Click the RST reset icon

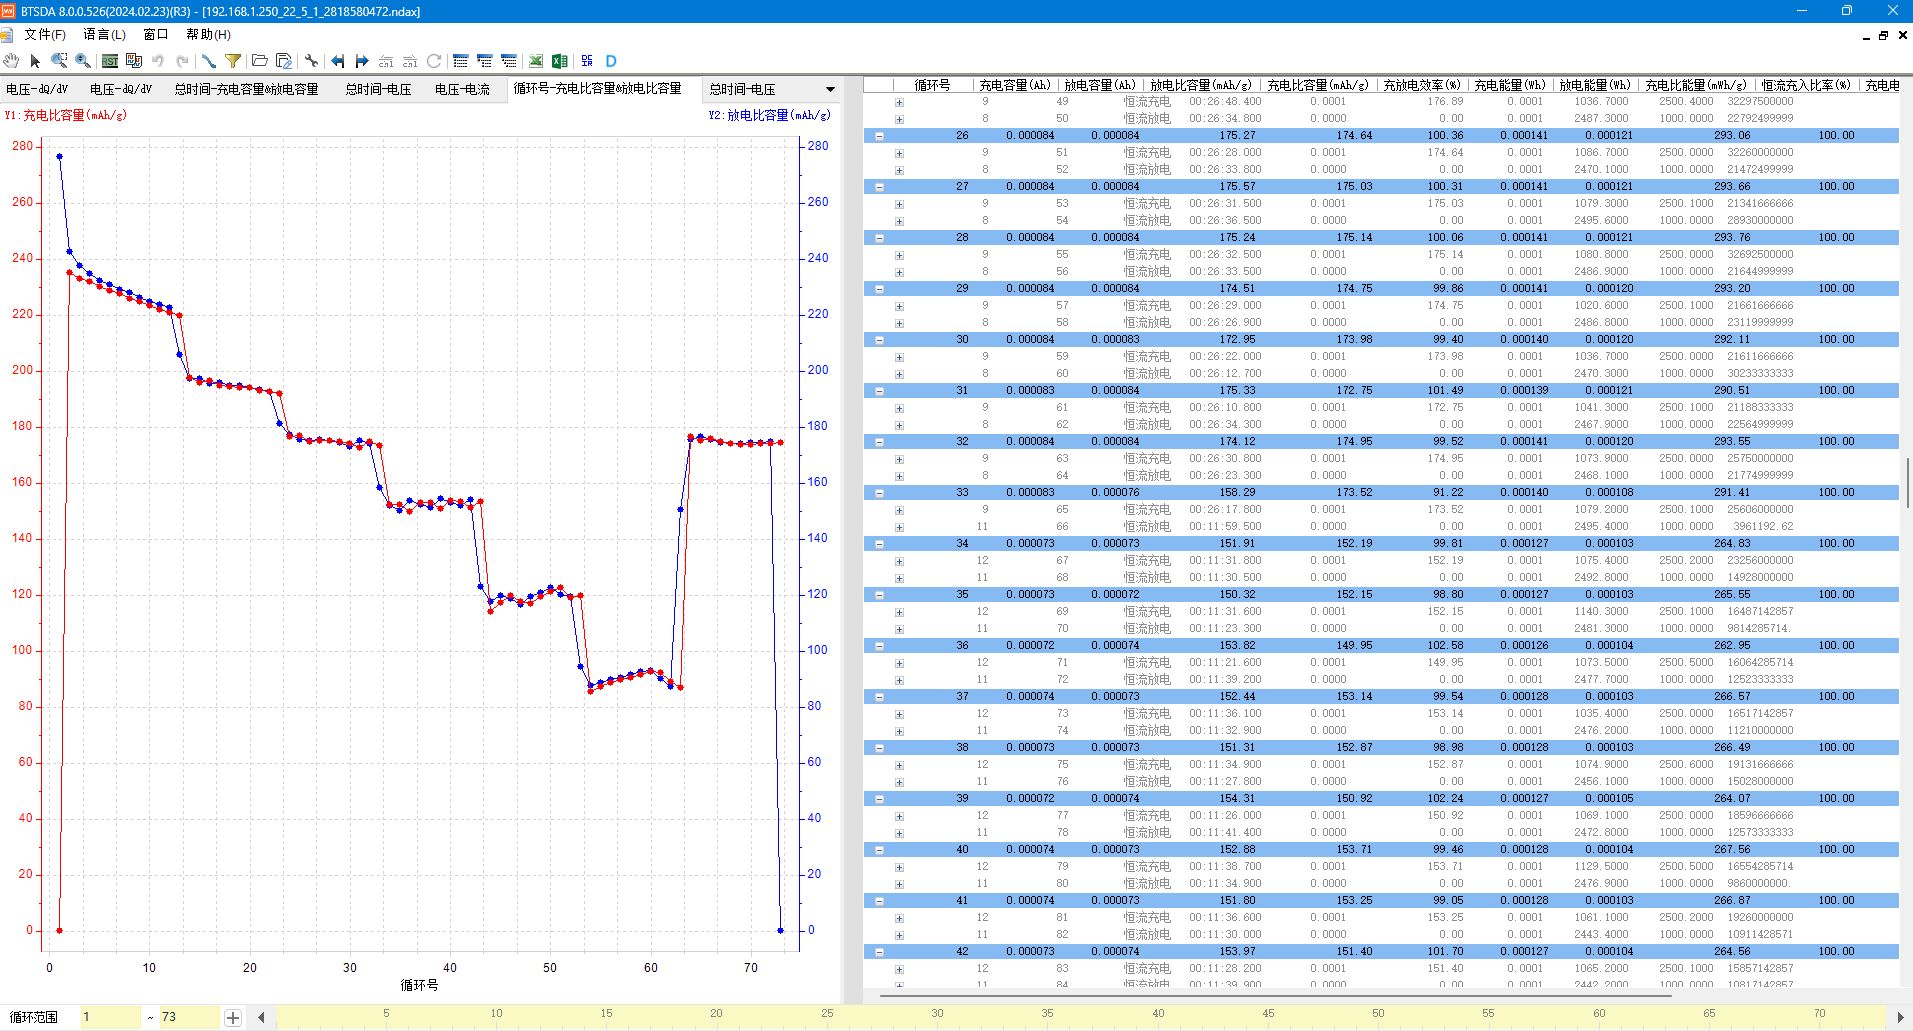(x=110, y=61)
